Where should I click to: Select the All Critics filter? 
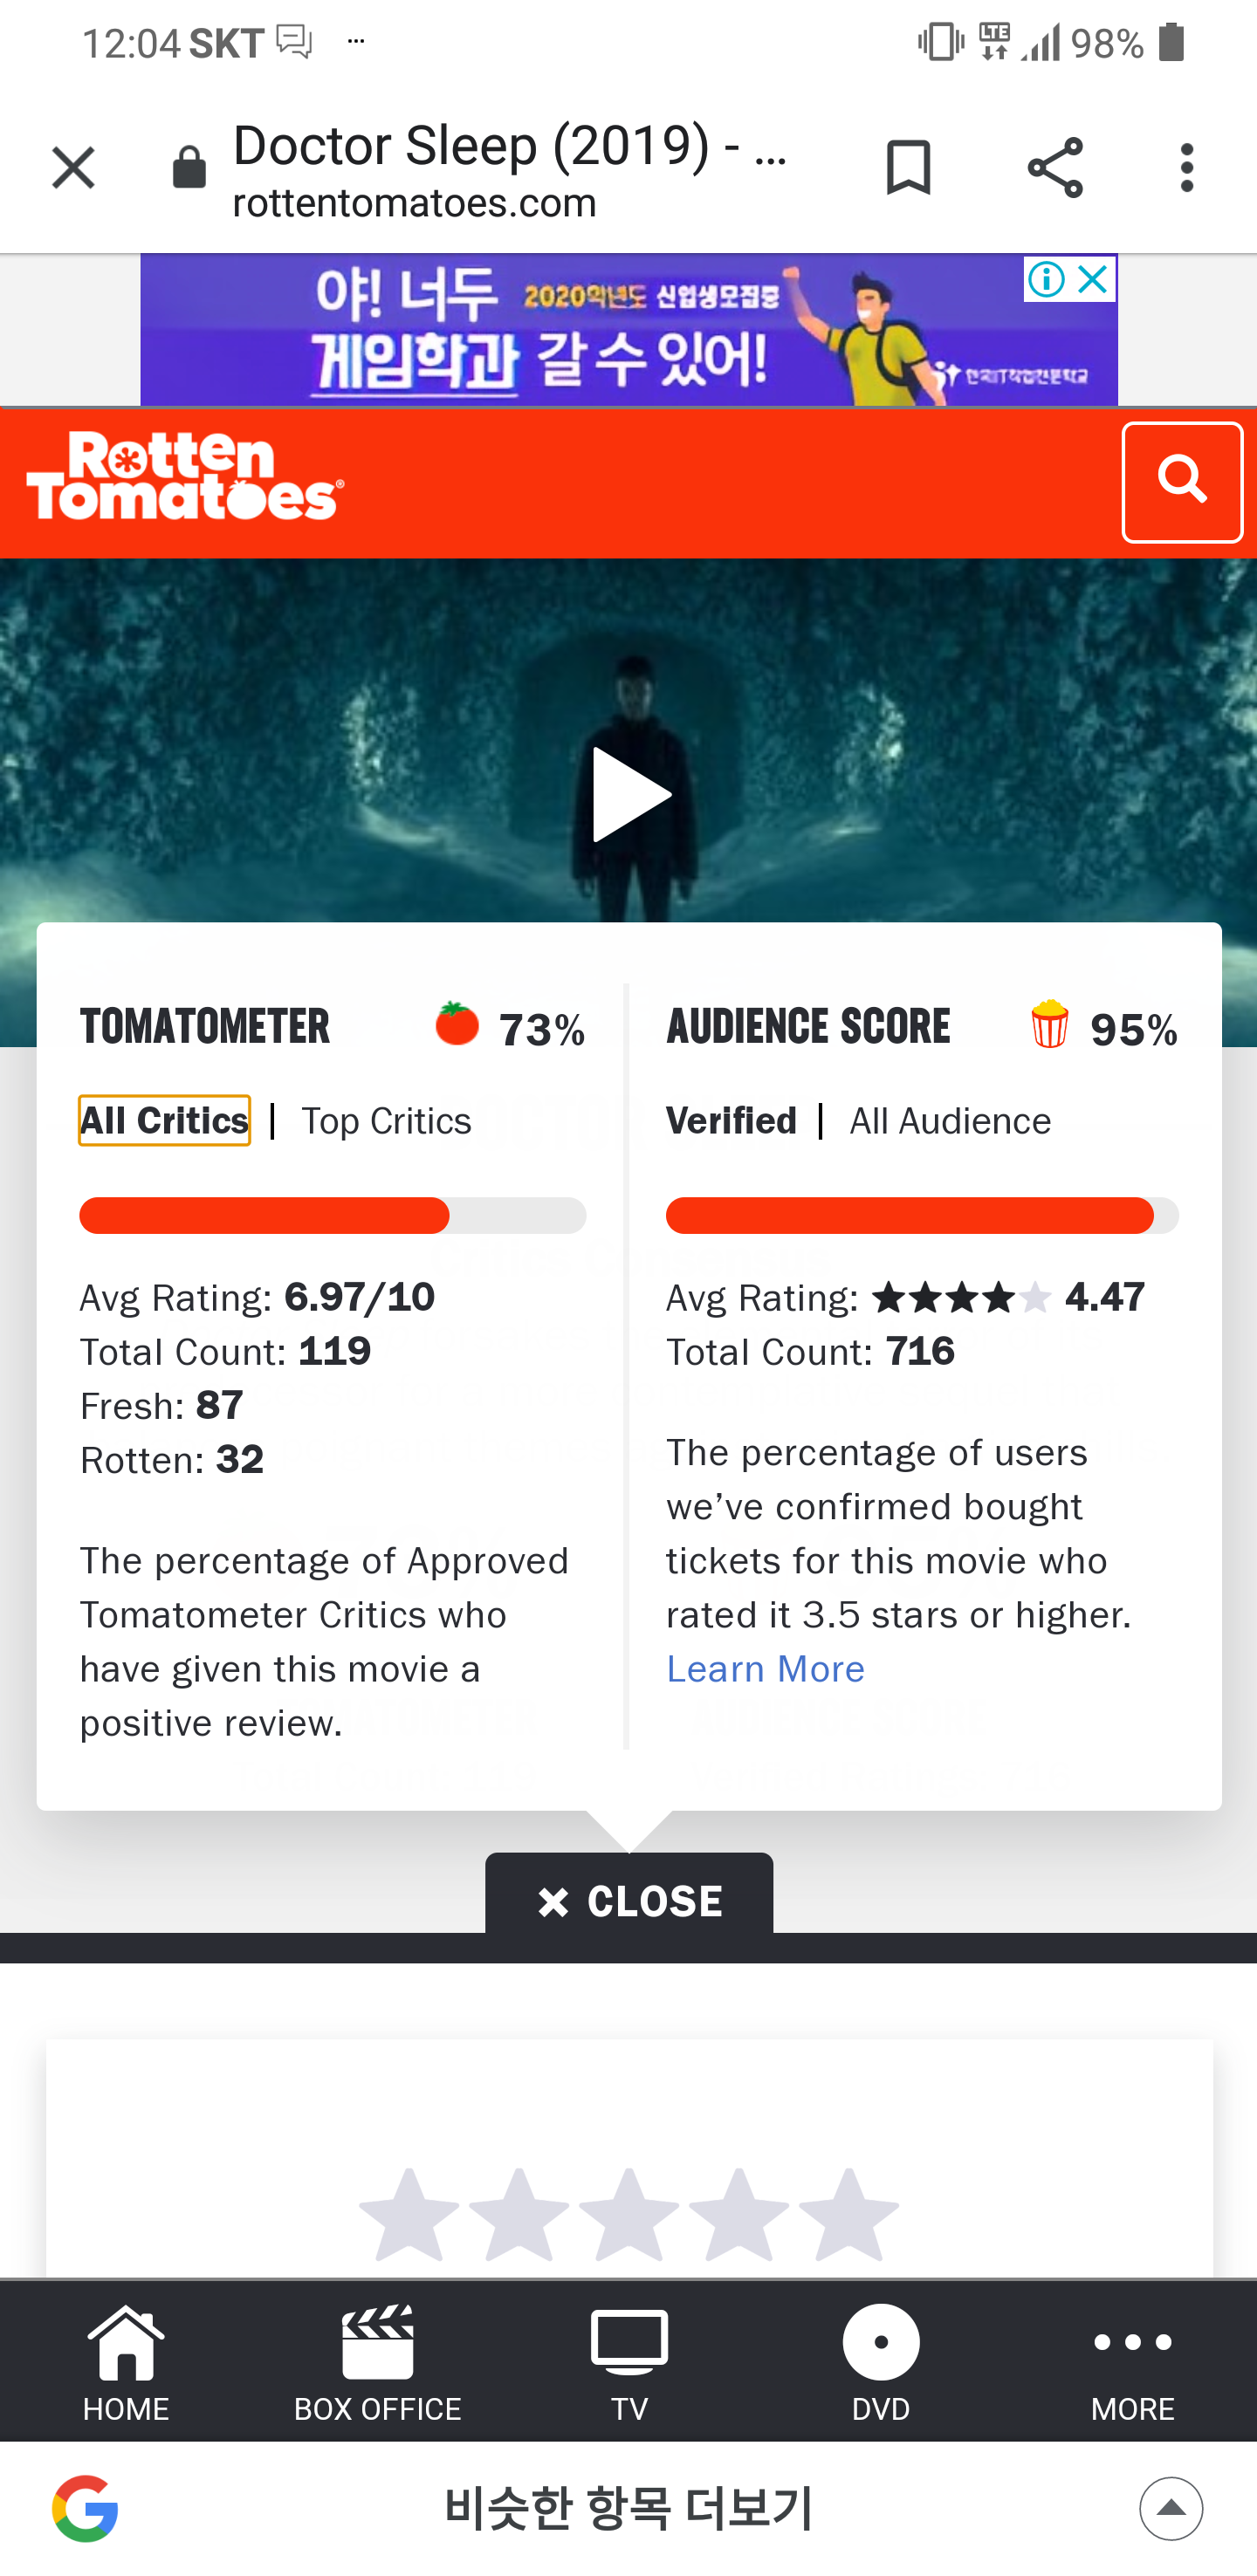tap(165, 1120)
